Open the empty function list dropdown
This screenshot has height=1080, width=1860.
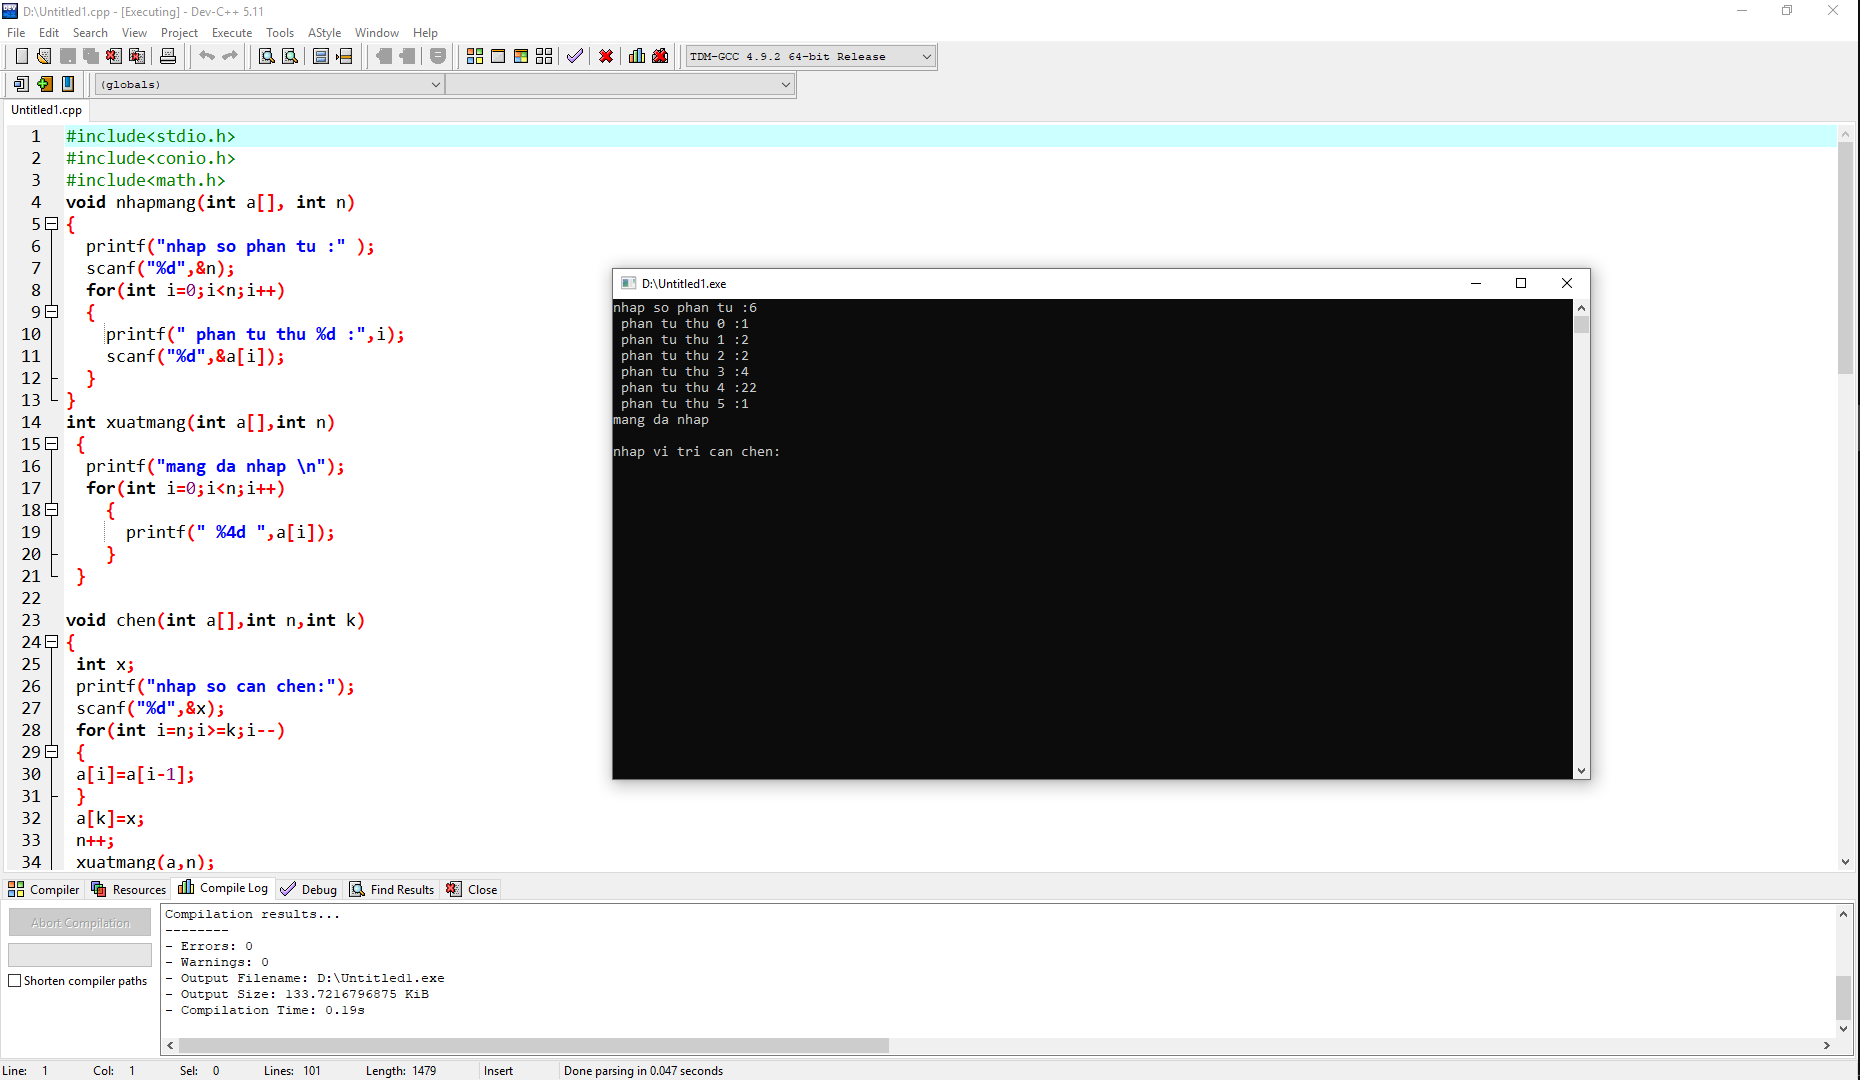point(620,85)
